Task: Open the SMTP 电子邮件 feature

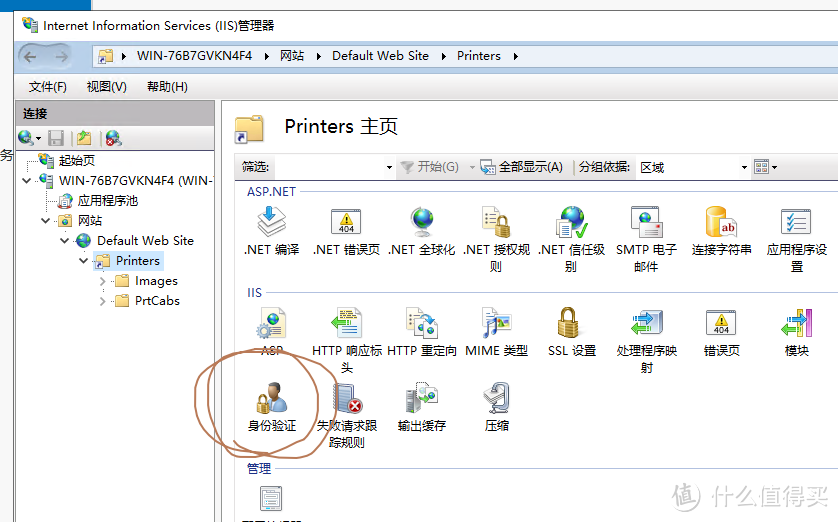Action: [x=646, y=239]
